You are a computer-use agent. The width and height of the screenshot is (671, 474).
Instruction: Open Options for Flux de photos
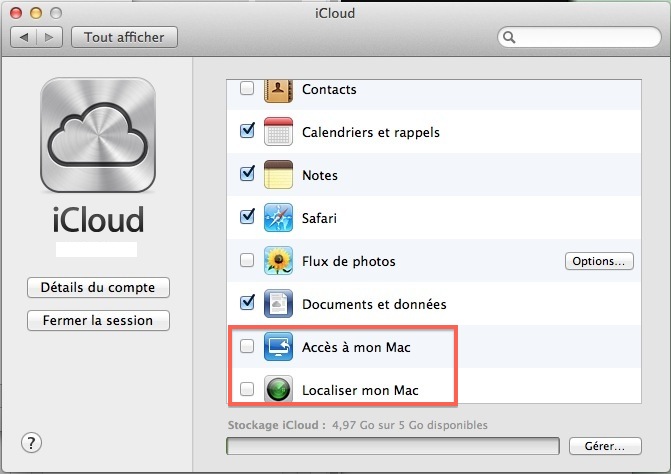pyautogui.click(x=600, y=261)
